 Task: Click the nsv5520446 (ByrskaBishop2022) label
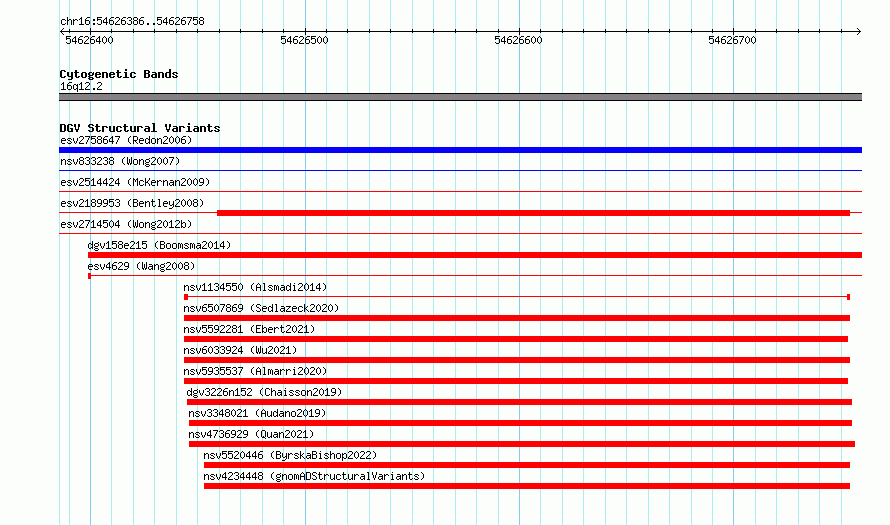290,455
